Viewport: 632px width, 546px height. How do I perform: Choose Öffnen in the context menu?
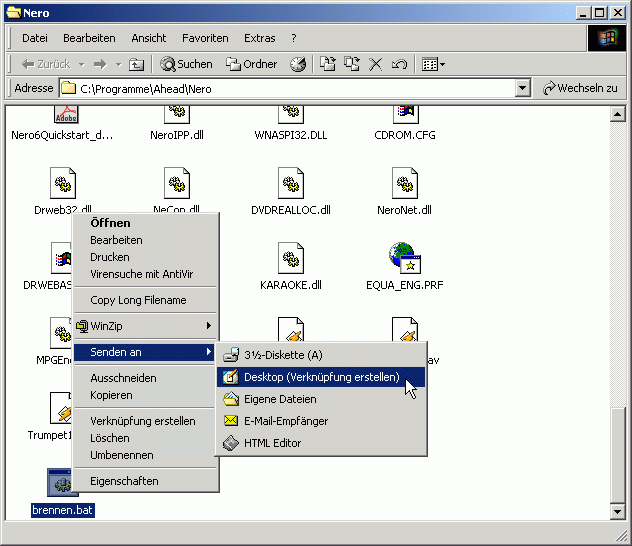coord(146,223)
